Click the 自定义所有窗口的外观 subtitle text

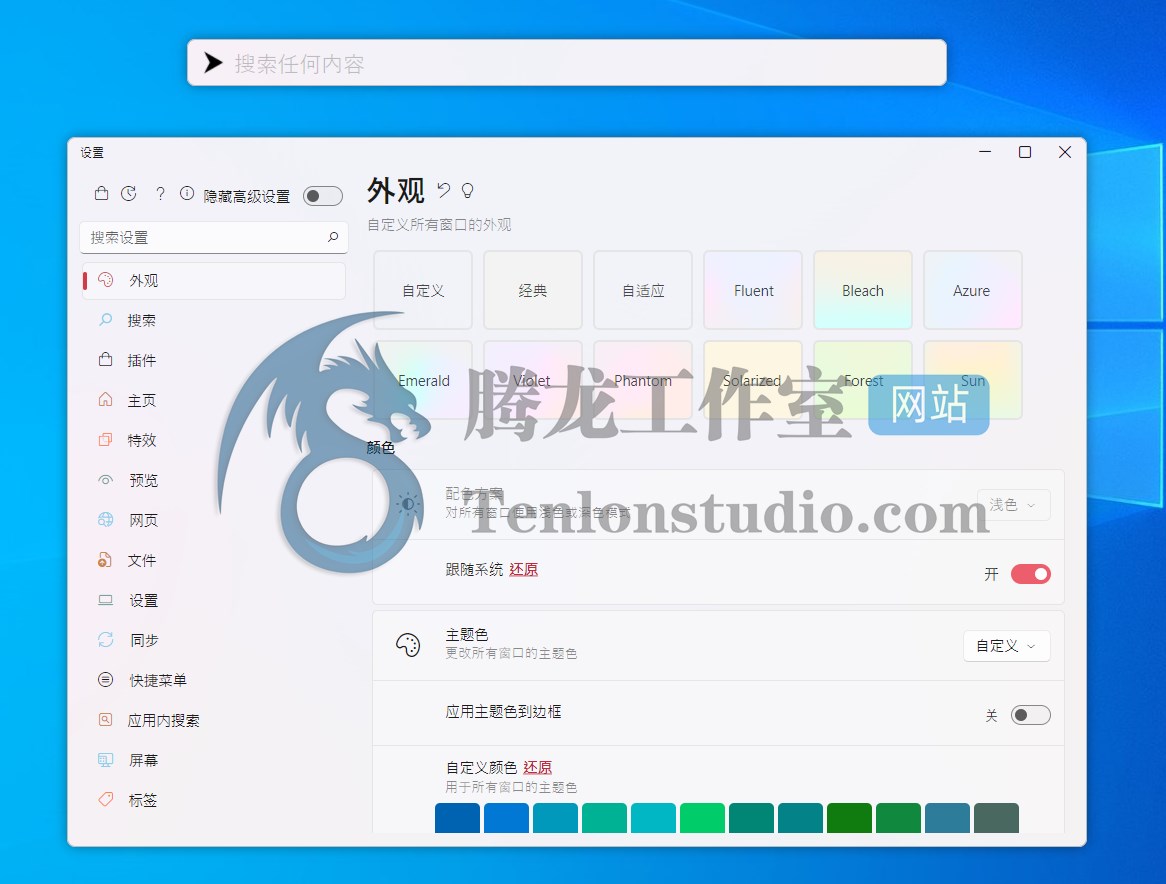(439, 225)
